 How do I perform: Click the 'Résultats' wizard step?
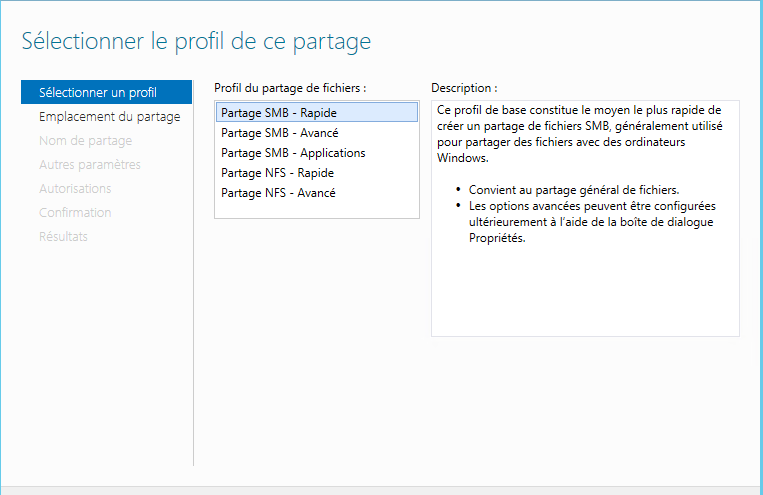(x=63, y=236)
